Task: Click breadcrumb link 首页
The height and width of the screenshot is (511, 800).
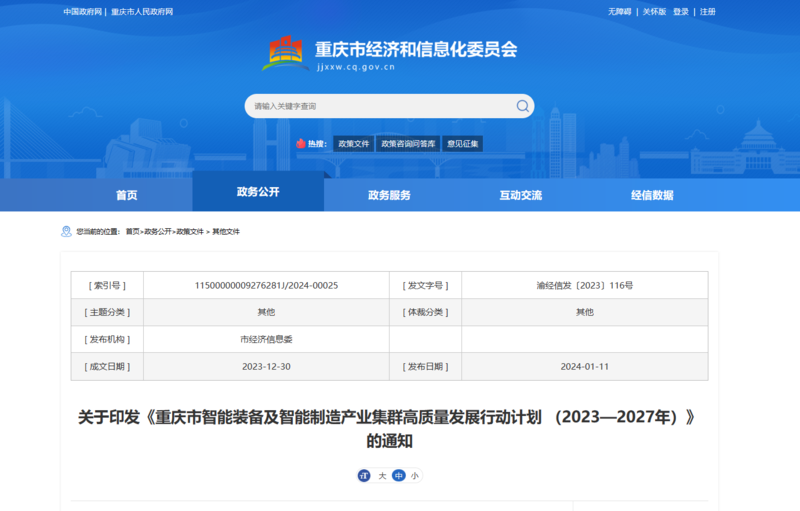Action: 133,232
